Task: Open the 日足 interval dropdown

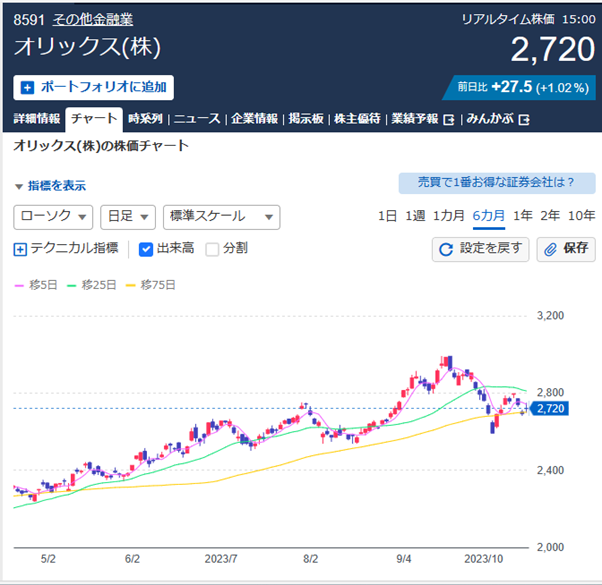Action: tap(128, 217)
